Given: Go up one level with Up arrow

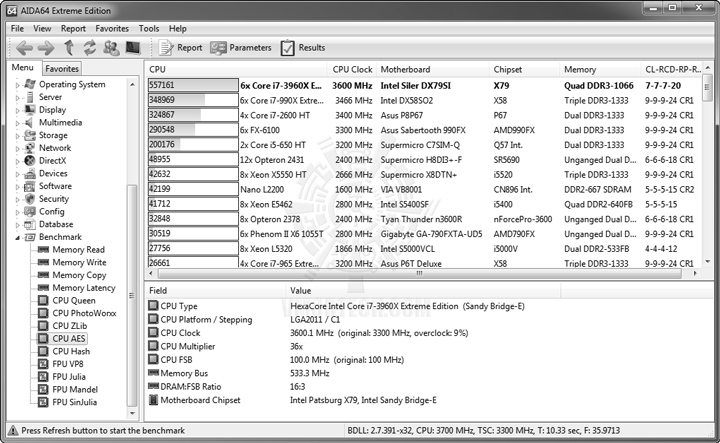Looking at the screenshot, I should coord(69,47).
